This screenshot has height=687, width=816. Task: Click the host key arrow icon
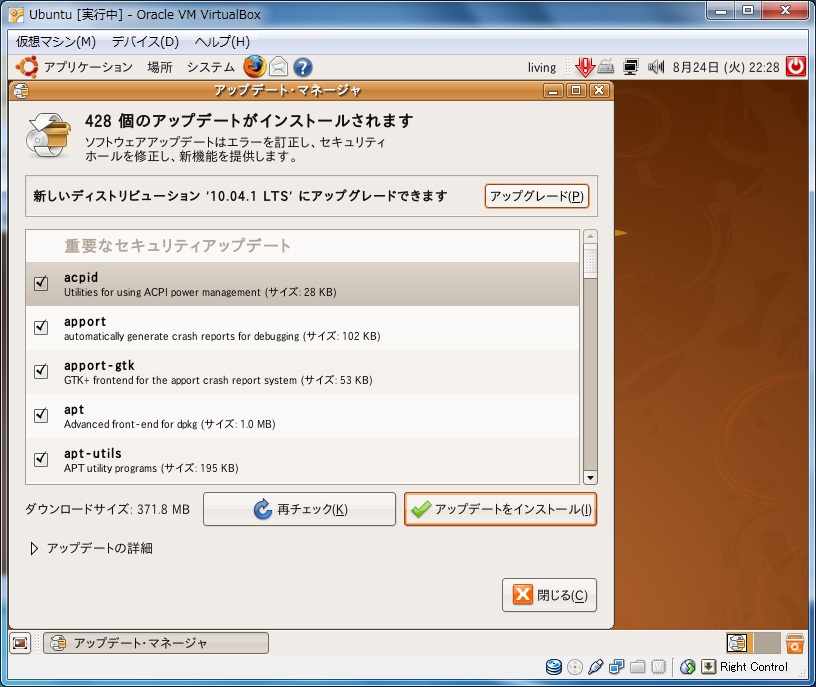(x=708, y=667)
